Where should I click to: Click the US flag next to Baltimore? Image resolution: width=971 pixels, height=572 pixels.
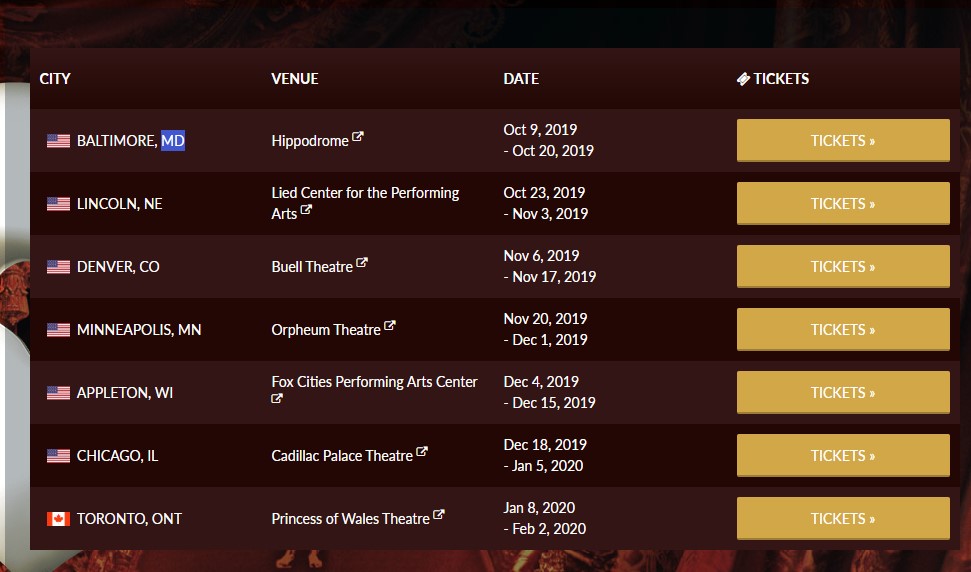click(x=58, y=141)
